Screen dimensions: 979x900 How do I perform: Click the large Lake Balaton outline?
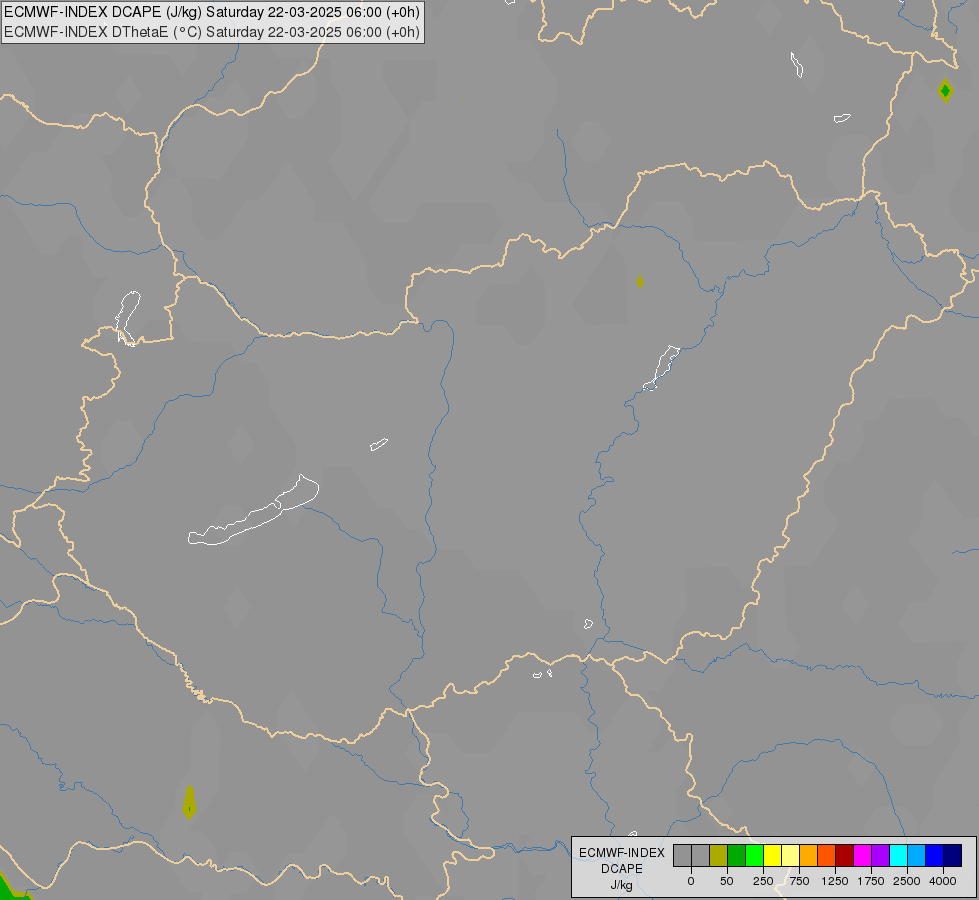(253, 510)
